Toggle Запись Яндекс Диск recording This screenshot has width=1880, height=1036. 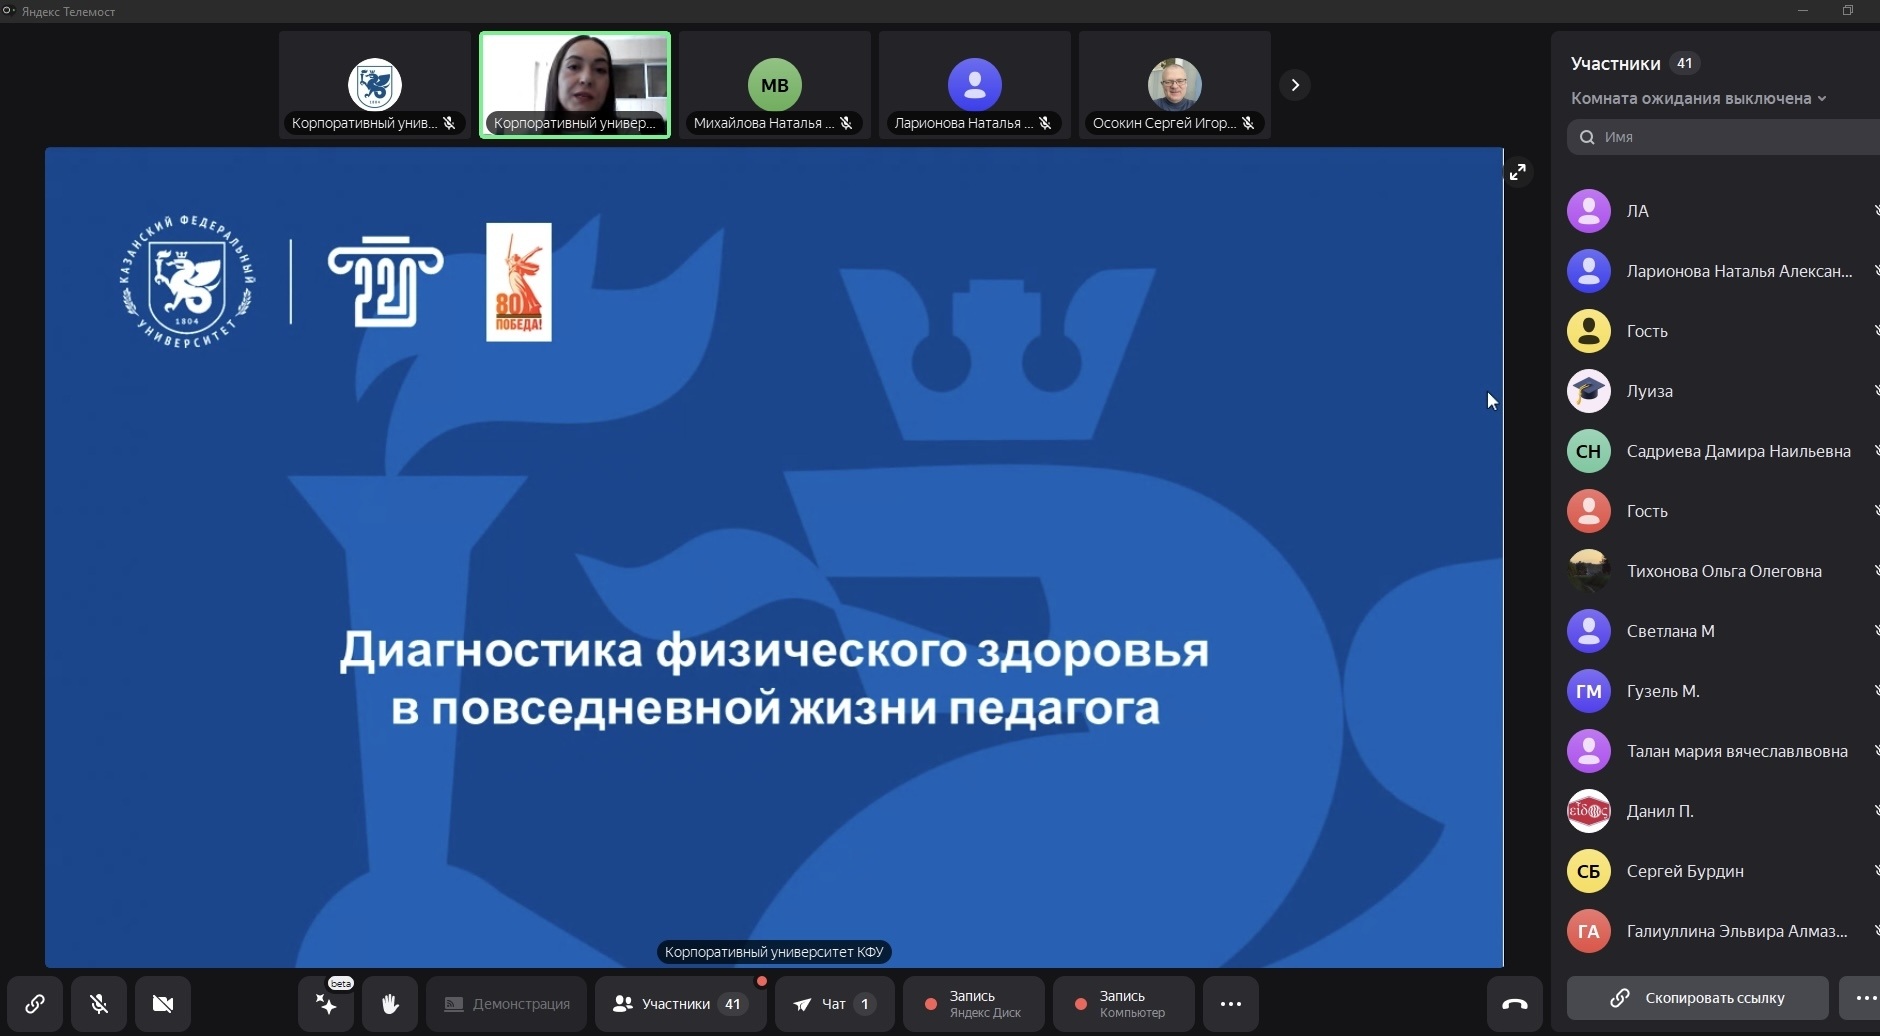tap(973, 1003)
